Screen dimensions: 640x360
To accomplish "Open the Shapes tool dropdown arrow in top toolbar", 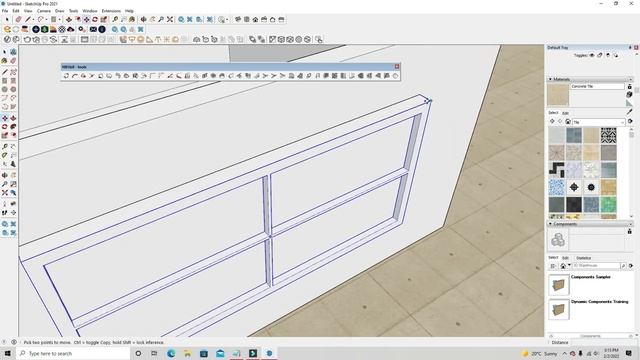I will pyautogui.click(x=60, y=19).
